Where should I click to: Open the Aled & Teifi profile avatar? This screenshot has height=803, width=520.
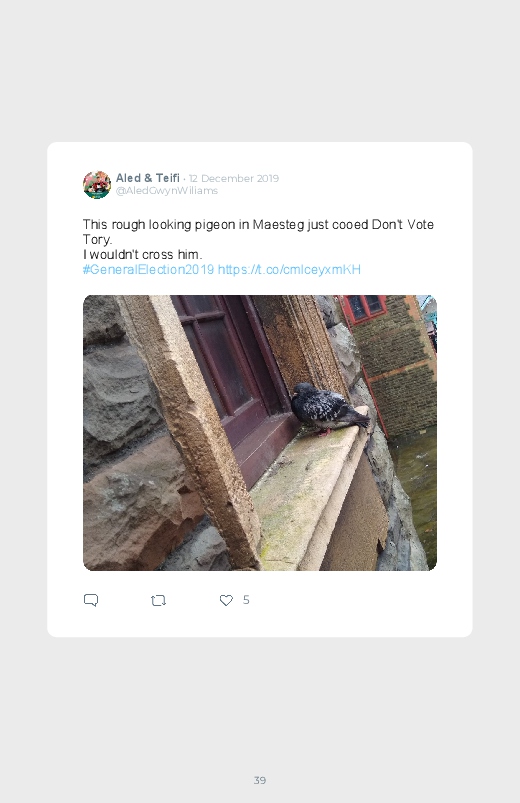click(97, 184)
